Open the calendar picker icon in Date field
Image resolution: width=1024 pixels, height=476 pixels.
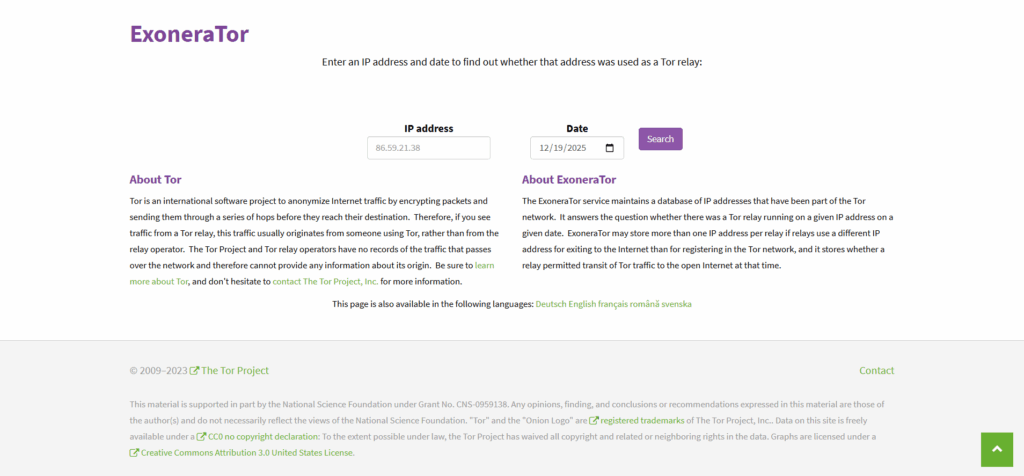[610, 148]
